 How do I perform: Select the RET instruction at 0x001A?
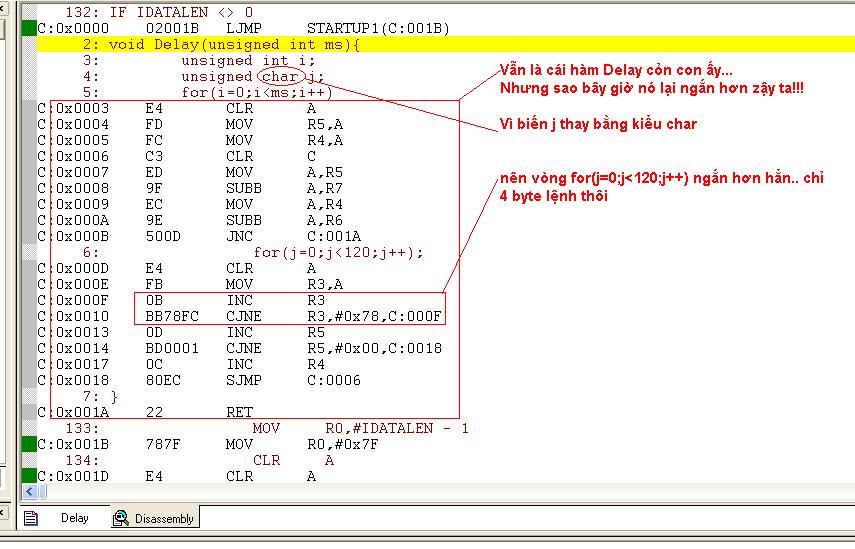tap(145, 412)
